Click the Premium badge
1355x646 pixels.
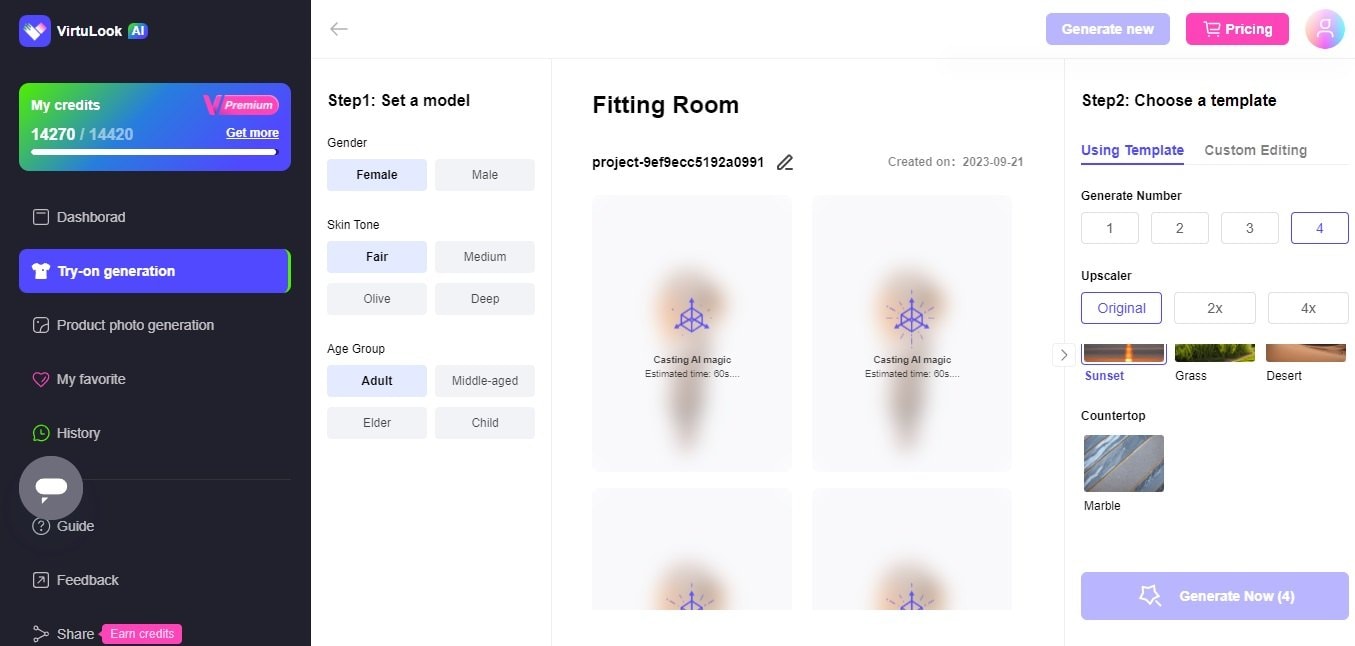point(241,105)
